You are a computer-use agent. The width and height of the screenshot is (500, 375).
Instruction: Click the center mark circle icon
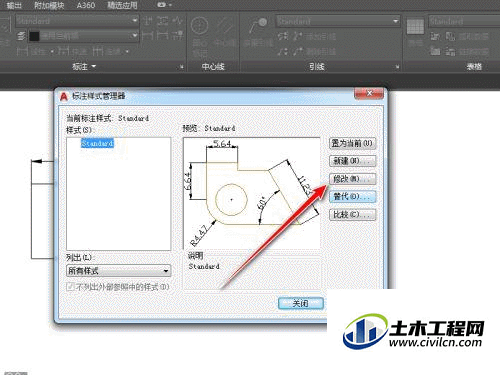[x=200, y=25]
